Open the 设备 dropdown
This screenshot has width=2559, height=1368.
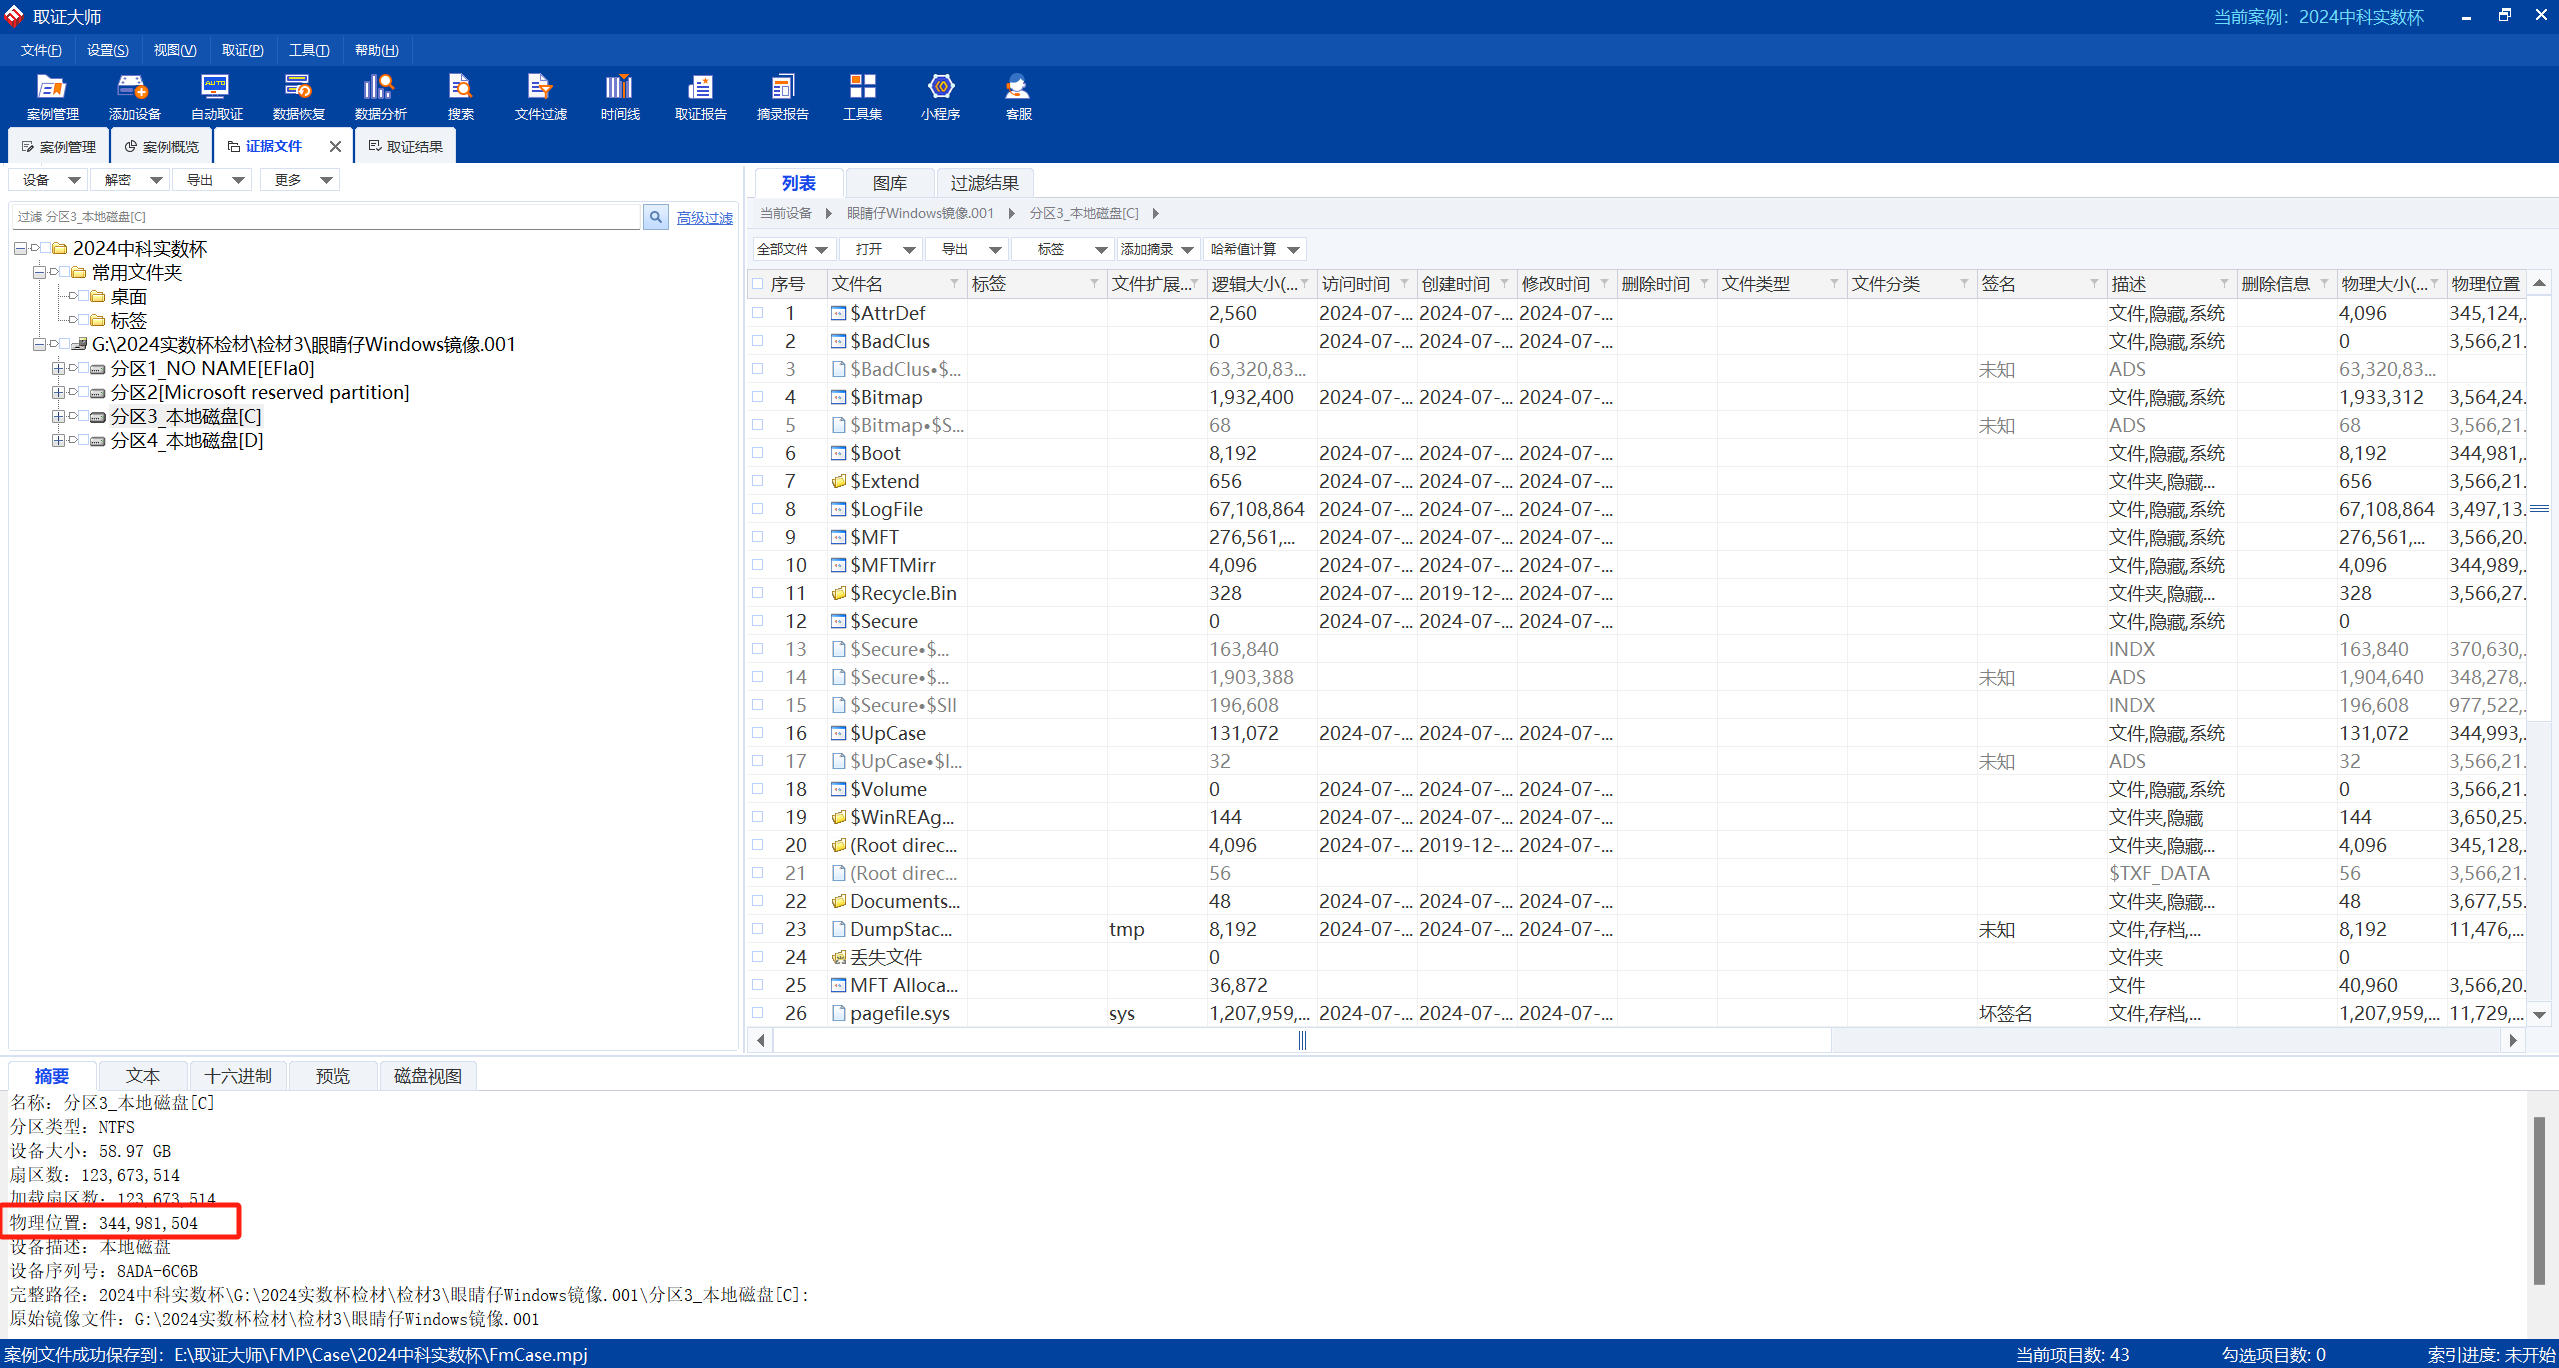click(x=48, y=180)
